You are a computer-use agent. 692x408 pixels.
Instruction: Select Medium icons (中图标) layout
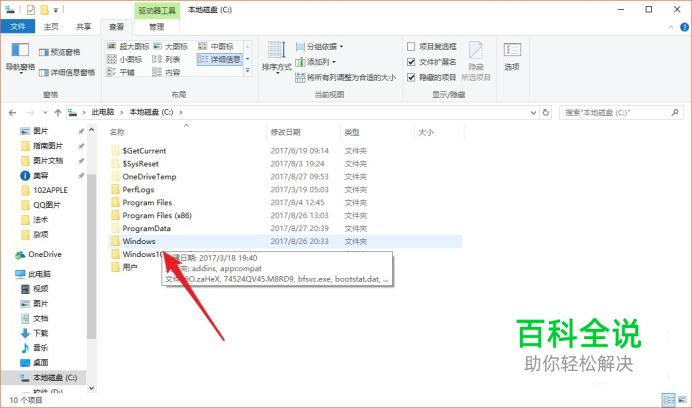[x=216, y=46]
